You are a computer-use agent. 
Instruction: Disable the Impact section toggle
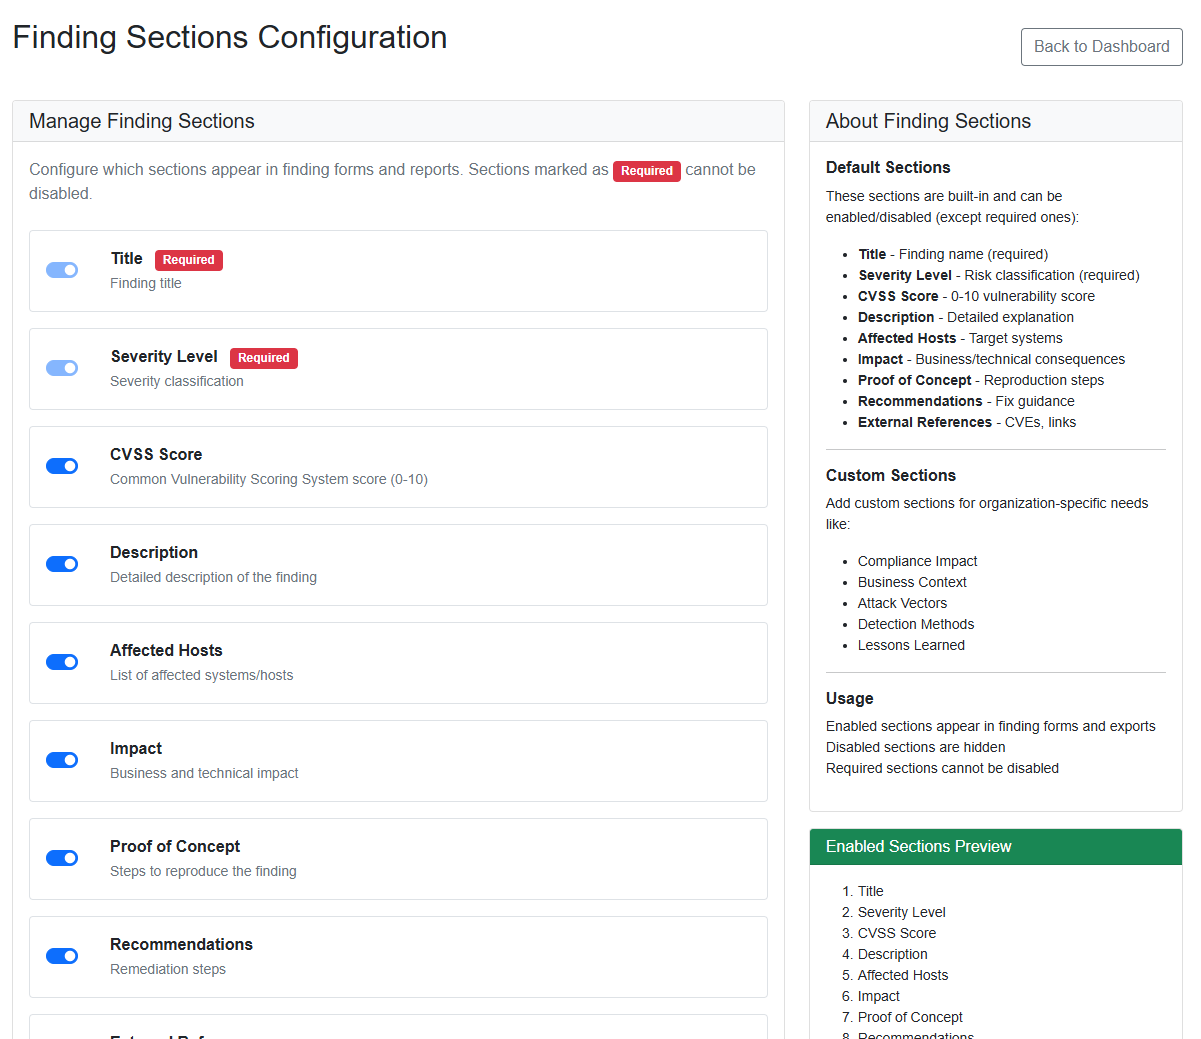pos(62,760)
